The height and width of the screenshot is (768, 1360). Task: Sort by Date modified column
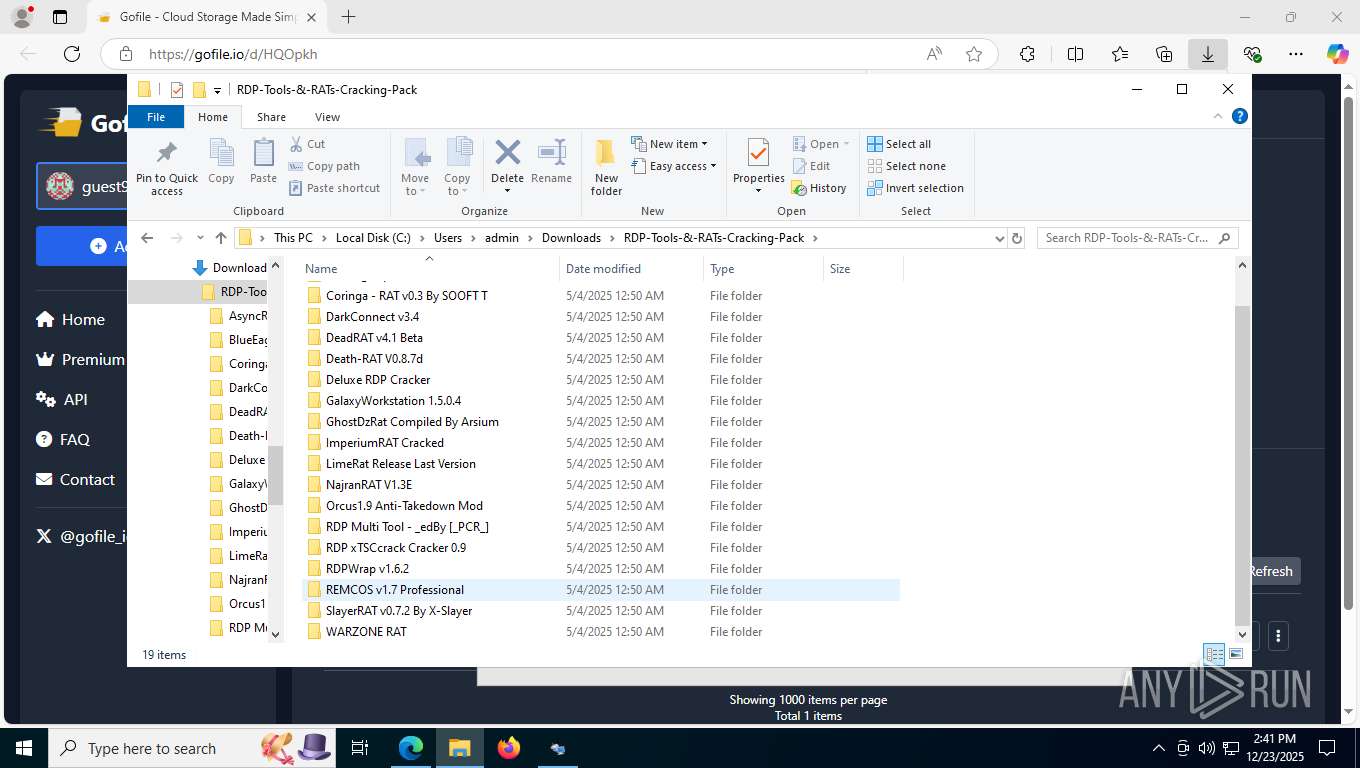(632, 268)
